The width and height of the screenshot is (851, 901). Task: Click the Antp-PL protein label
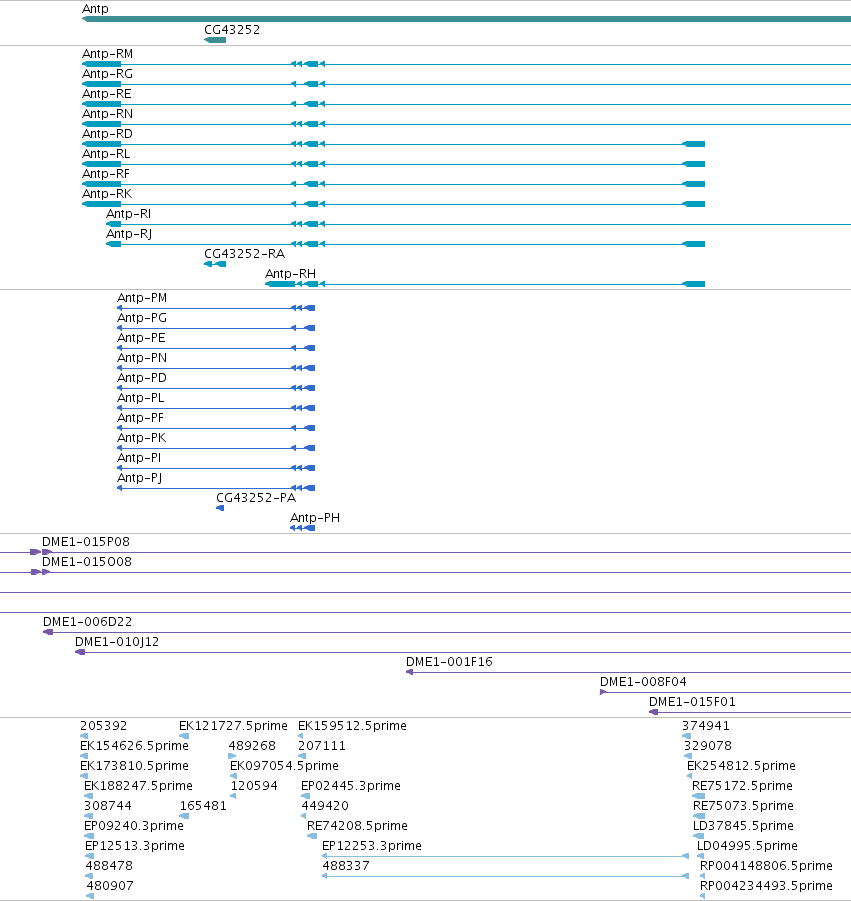point(141,398)
